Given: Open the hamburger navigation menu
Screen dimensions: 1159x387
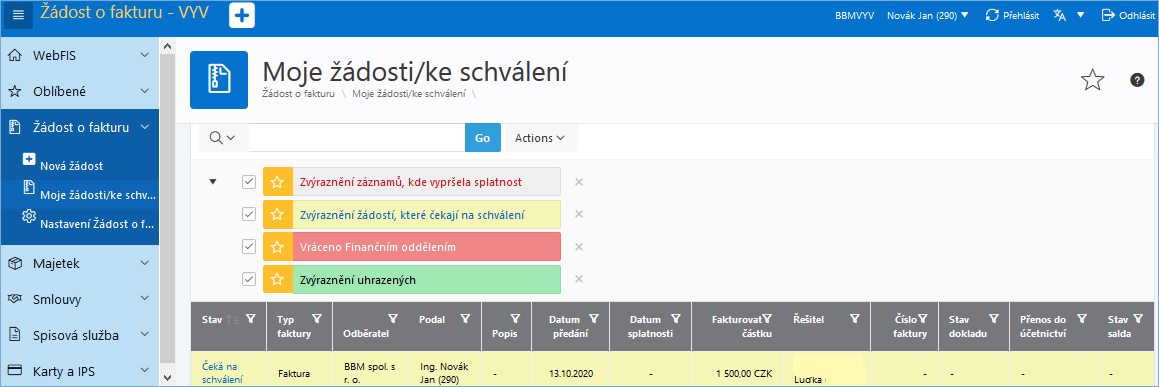Looking at the screenshot, I should (19, 15).
